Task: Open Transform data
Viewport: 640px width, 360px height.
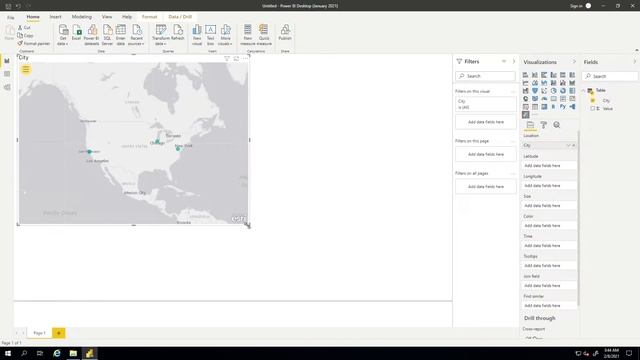Action: pos(160,35)
